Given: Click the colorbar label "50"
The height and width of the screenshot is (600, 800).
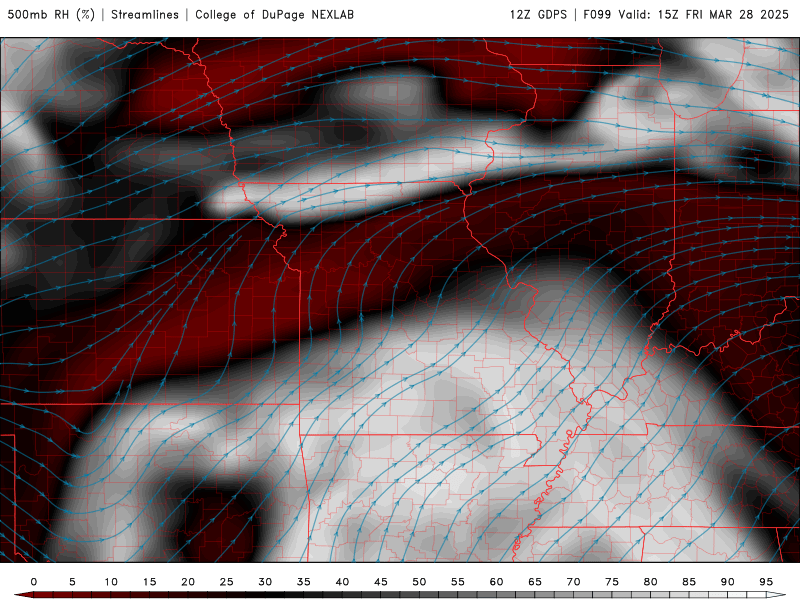Looking at the screenshot, I should coord(419,582).
